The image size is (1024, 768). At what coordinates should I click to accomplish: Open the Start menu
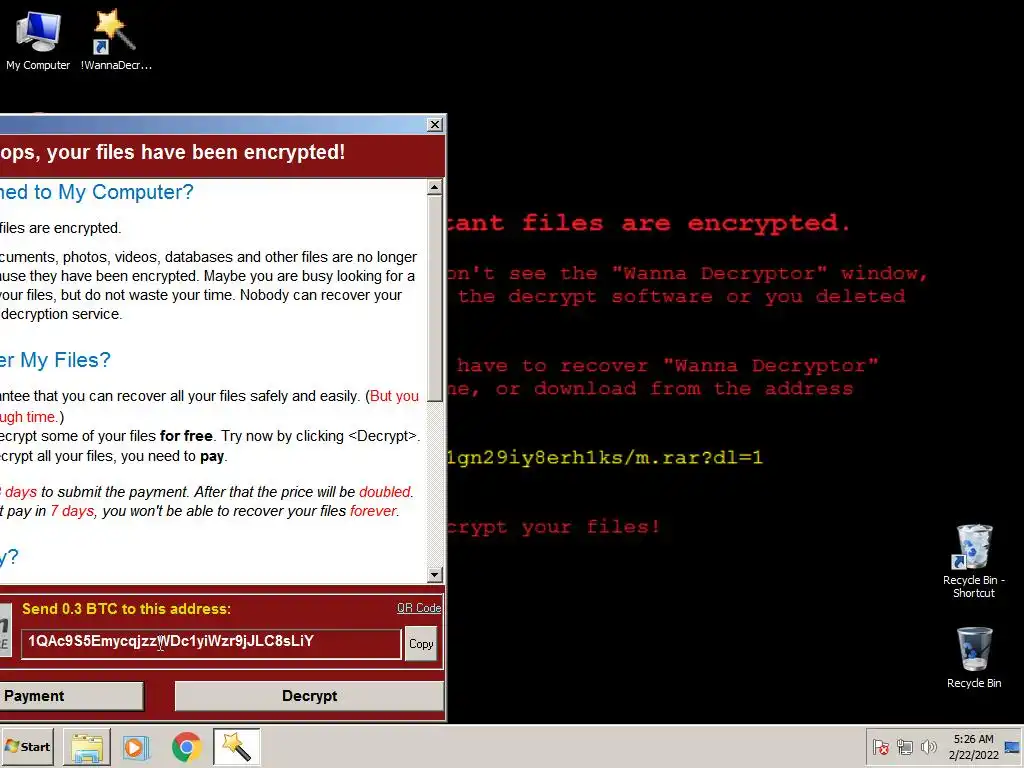click(27, 746)
